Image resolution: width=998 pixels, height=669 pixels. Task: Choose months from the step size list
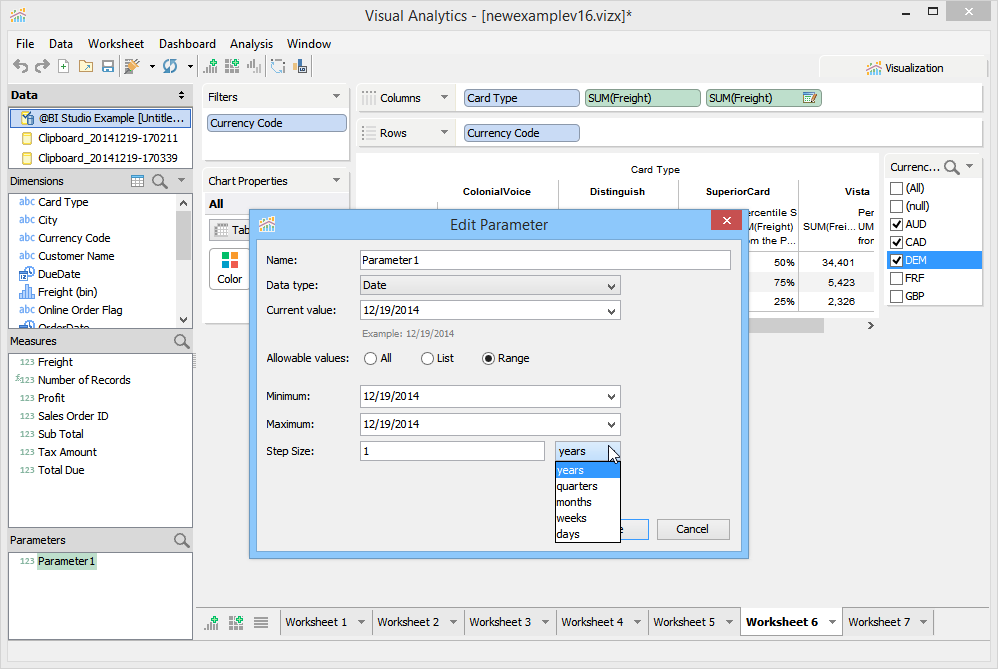click(574, 502)
